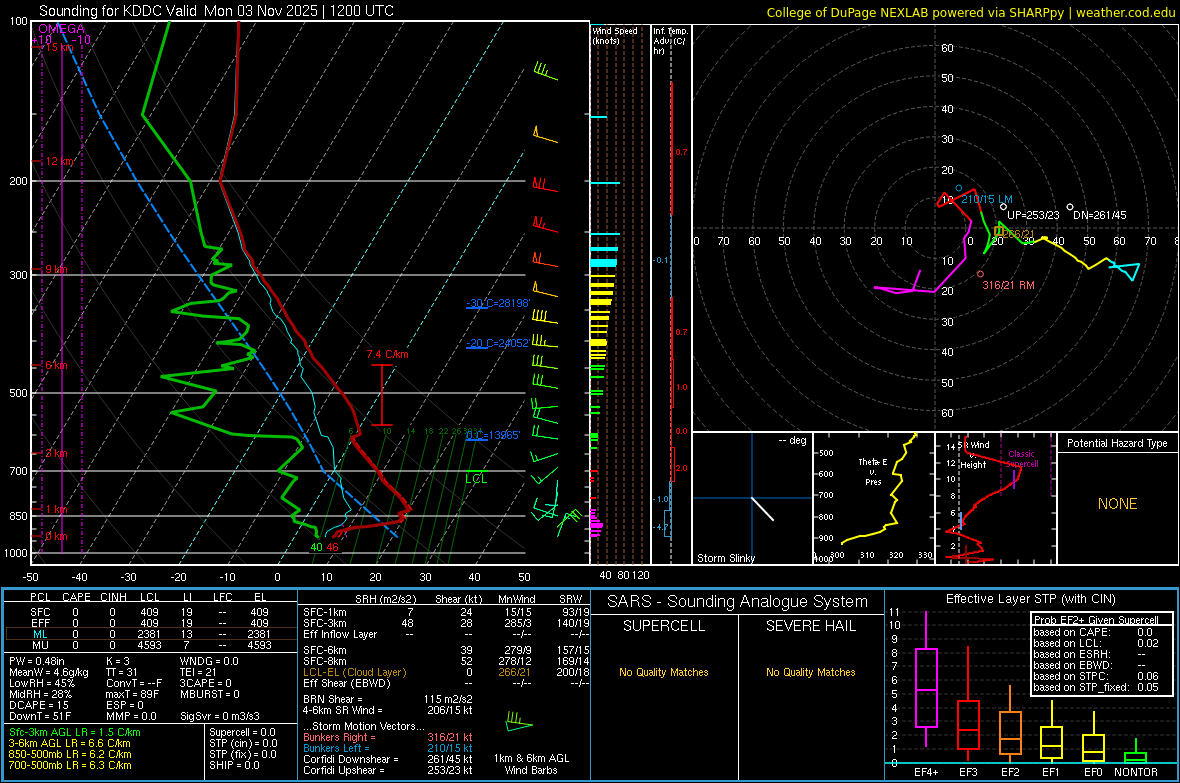Click the green LCL label on the skew-T

pyautogui.click(x=476, y=478)
